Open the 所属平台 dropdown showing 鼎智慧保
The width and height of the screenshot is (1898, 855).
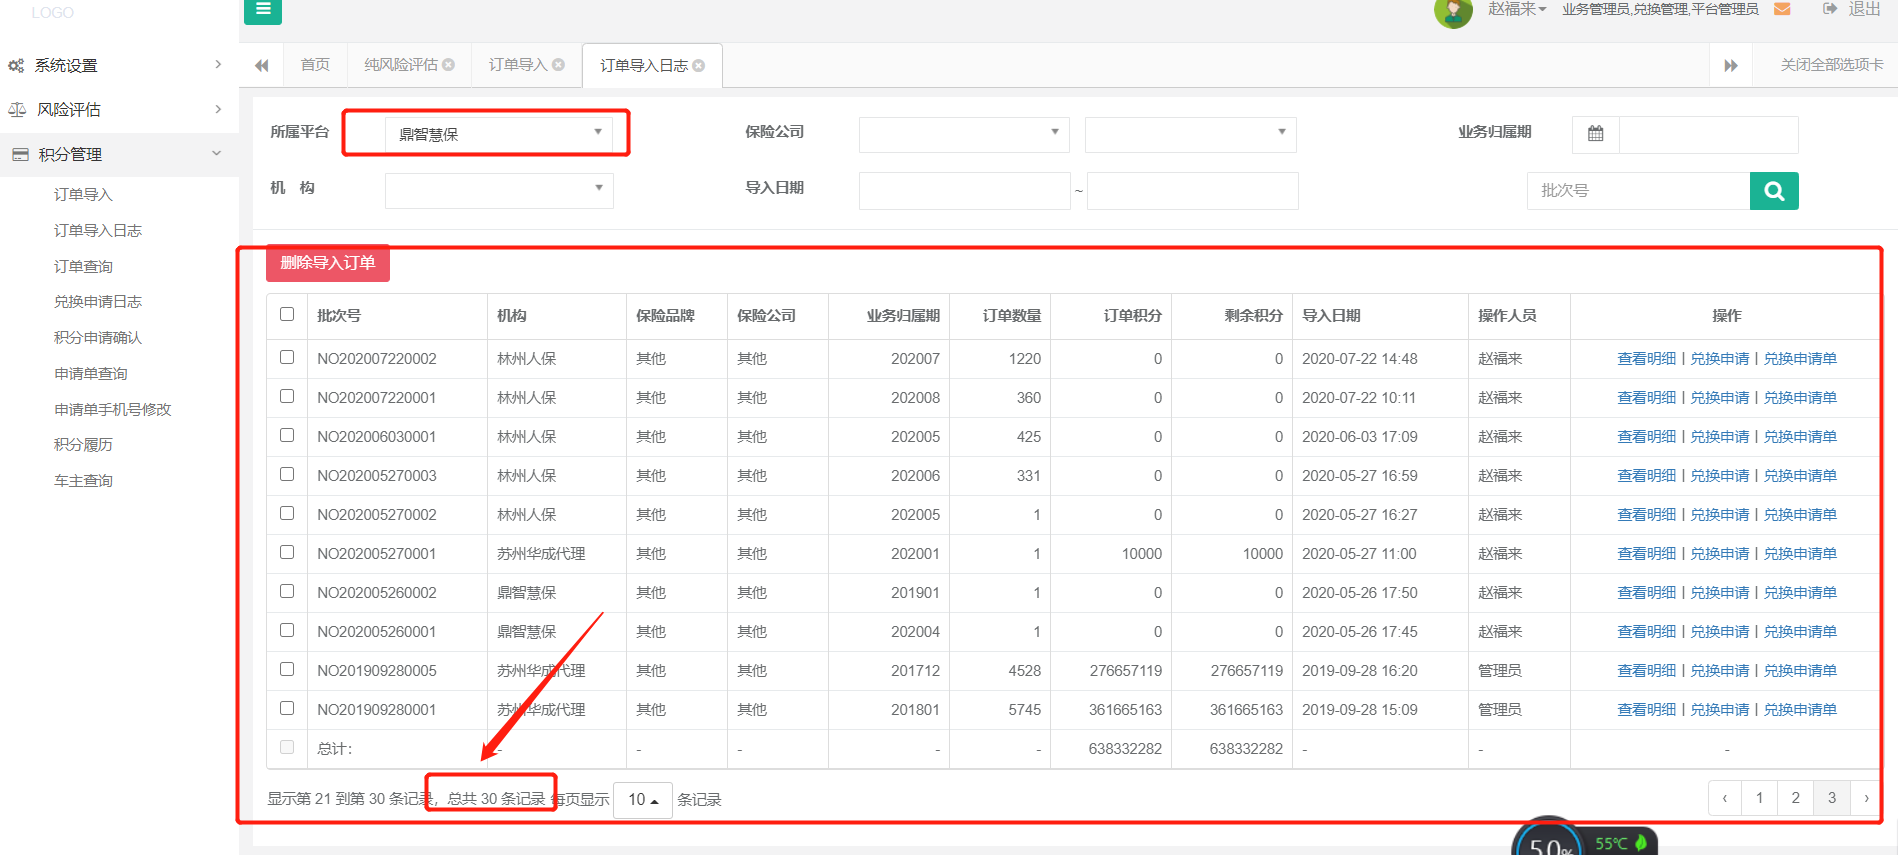(498, 134)
